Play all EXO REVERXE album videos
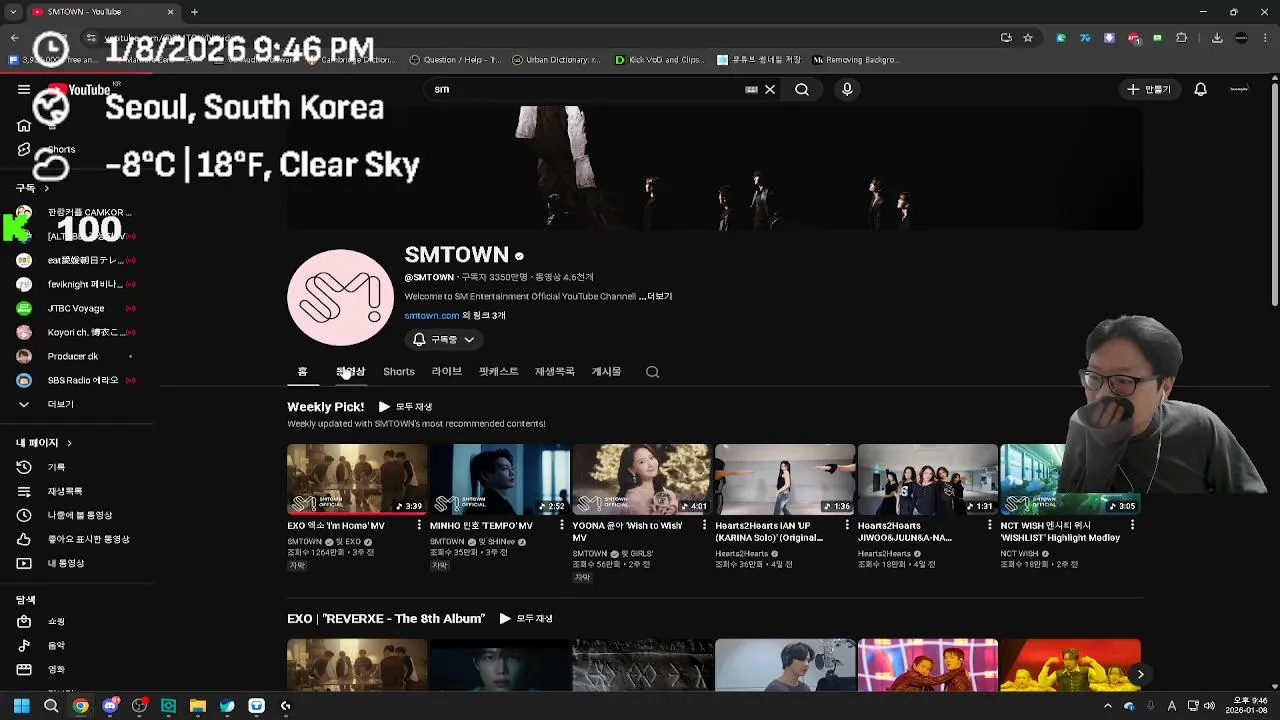 click(x=526, y=619)
